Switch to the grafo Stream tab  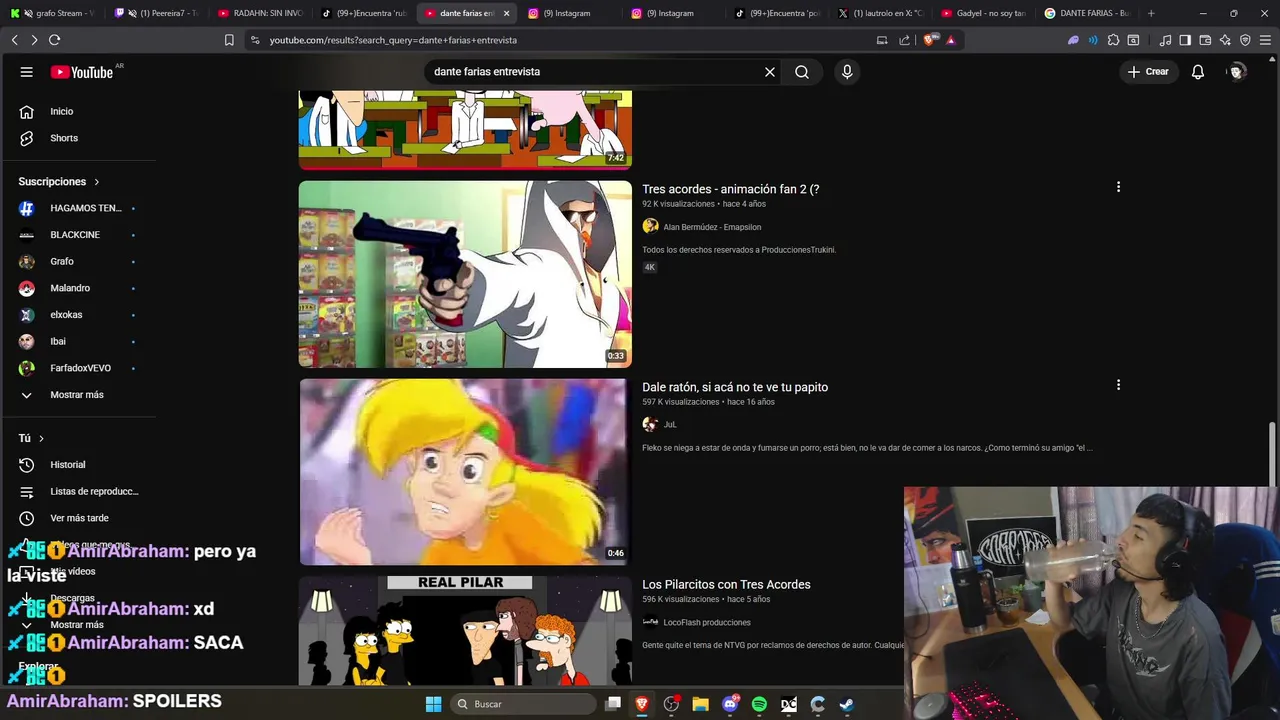(53, 13)
